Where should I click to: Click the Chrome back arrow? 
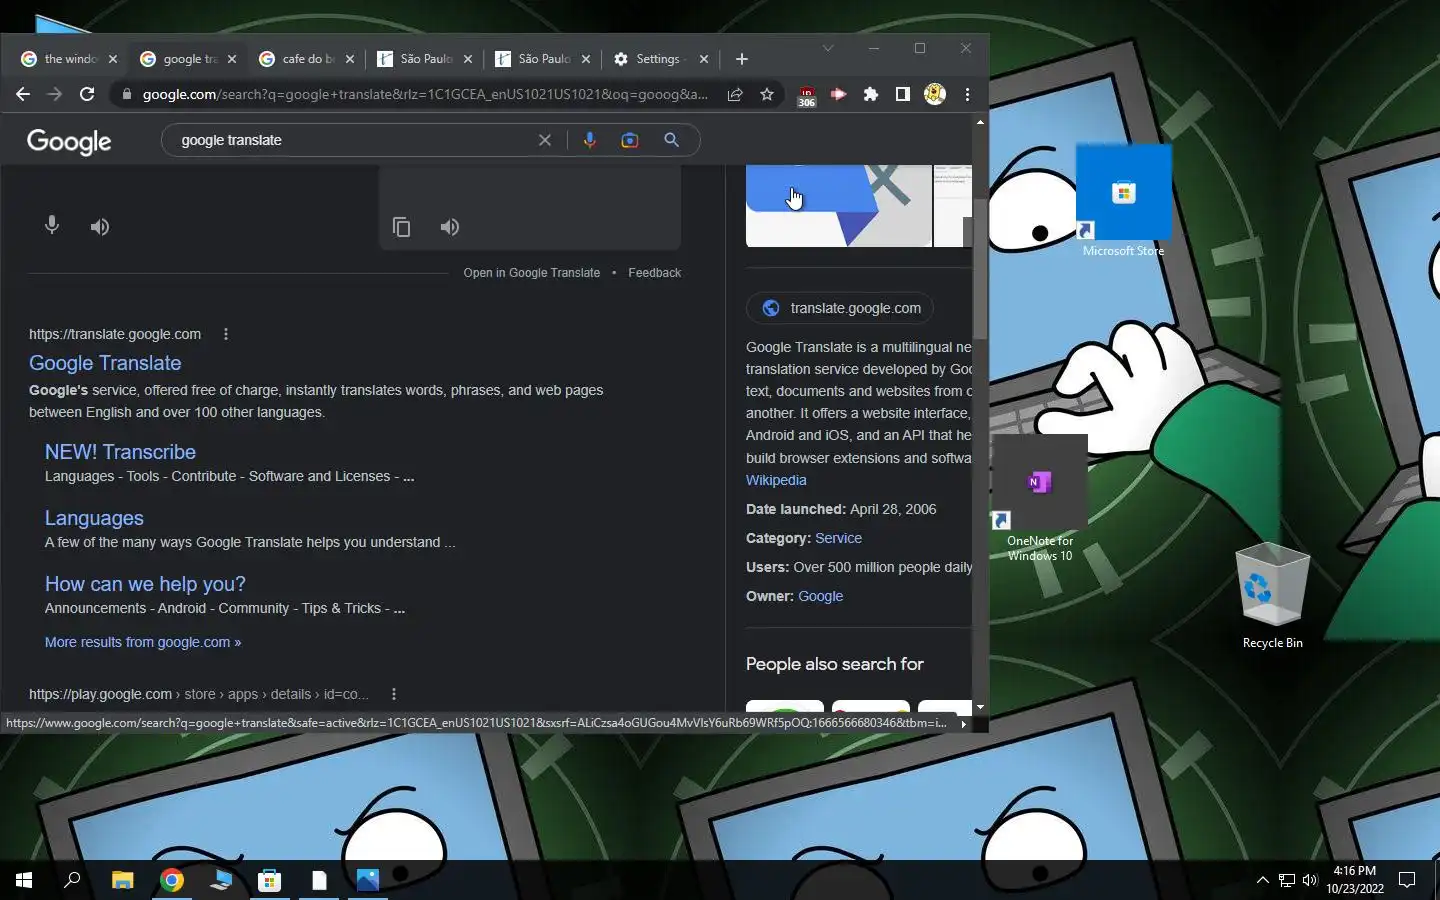(23, 94)
